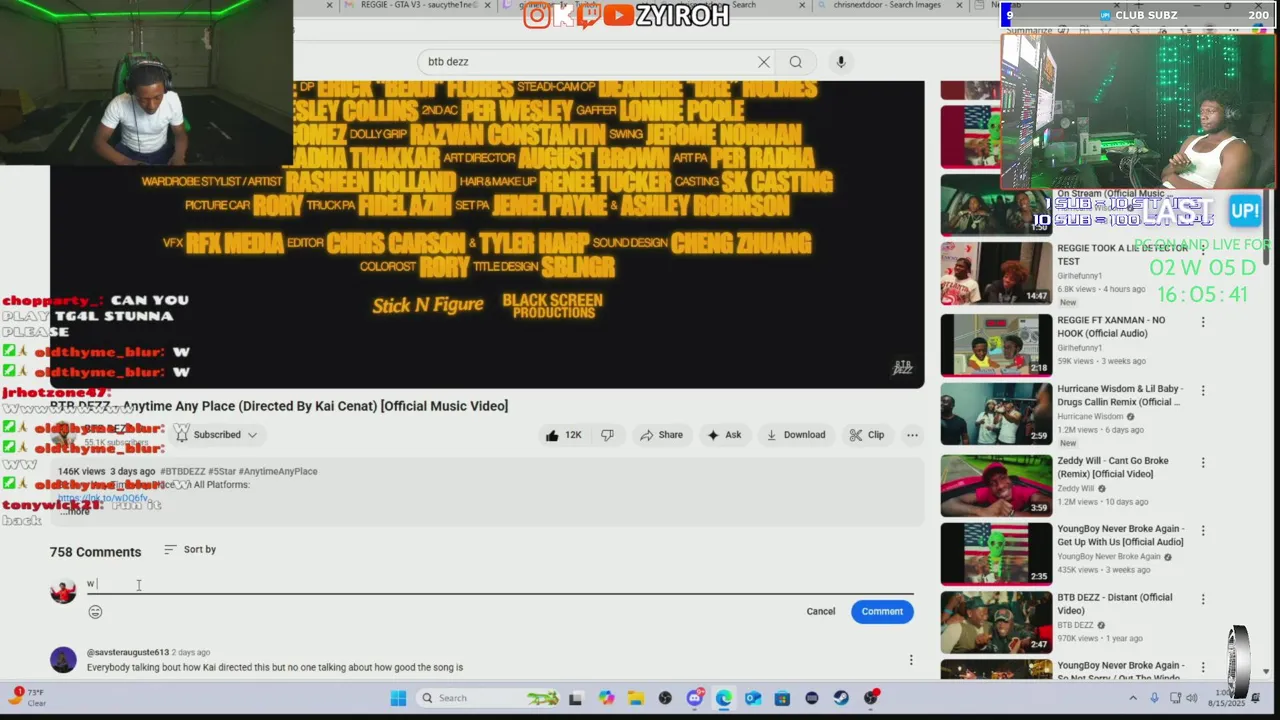This screenshot has height=720, width=1280.
Task: Show hidden system tray icons chevron
Action: (1133, 698)
